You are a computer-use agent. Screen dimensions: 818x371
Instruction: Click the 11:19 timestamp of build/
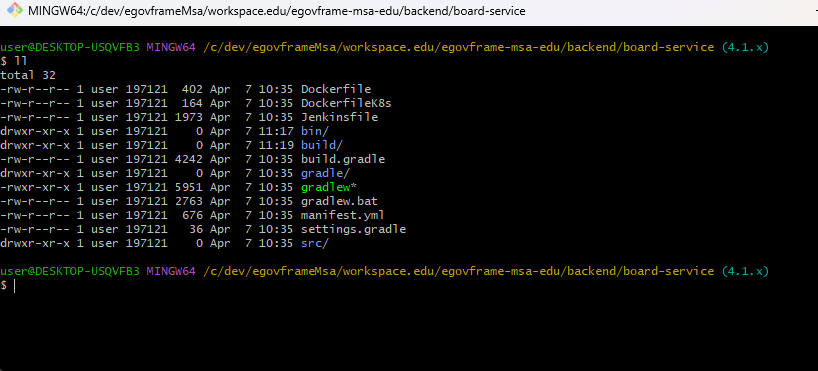pyautogui.click(x=276, y=145)
